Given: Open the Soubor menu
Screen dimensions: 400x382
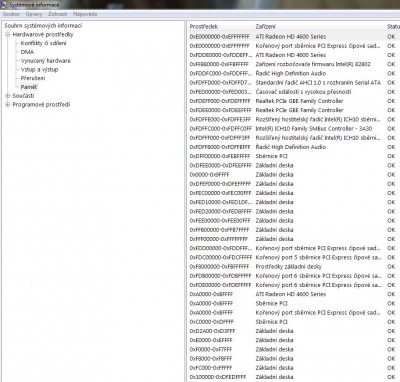Looking at the screenshot, I should pyautogui.click(x=11, y=14).
